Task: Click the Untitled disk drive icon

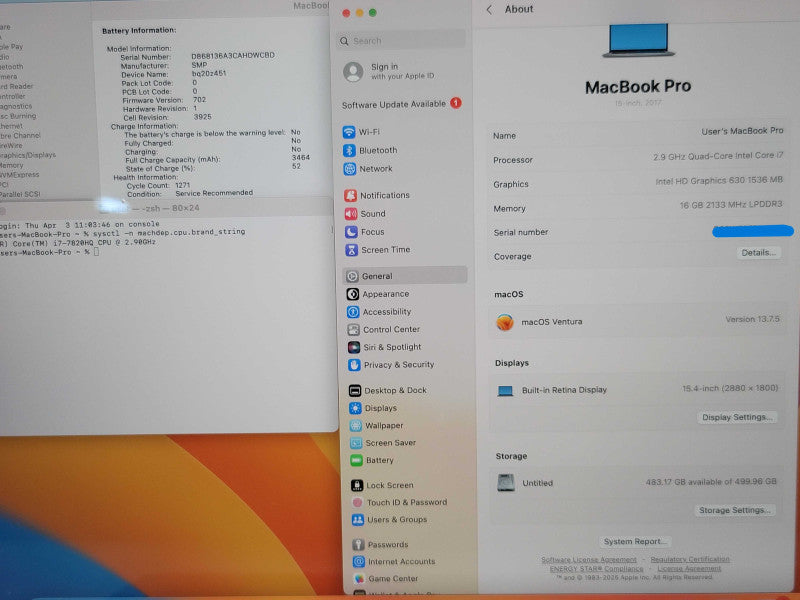Action: pyautogui.click(x=506, y=483)
